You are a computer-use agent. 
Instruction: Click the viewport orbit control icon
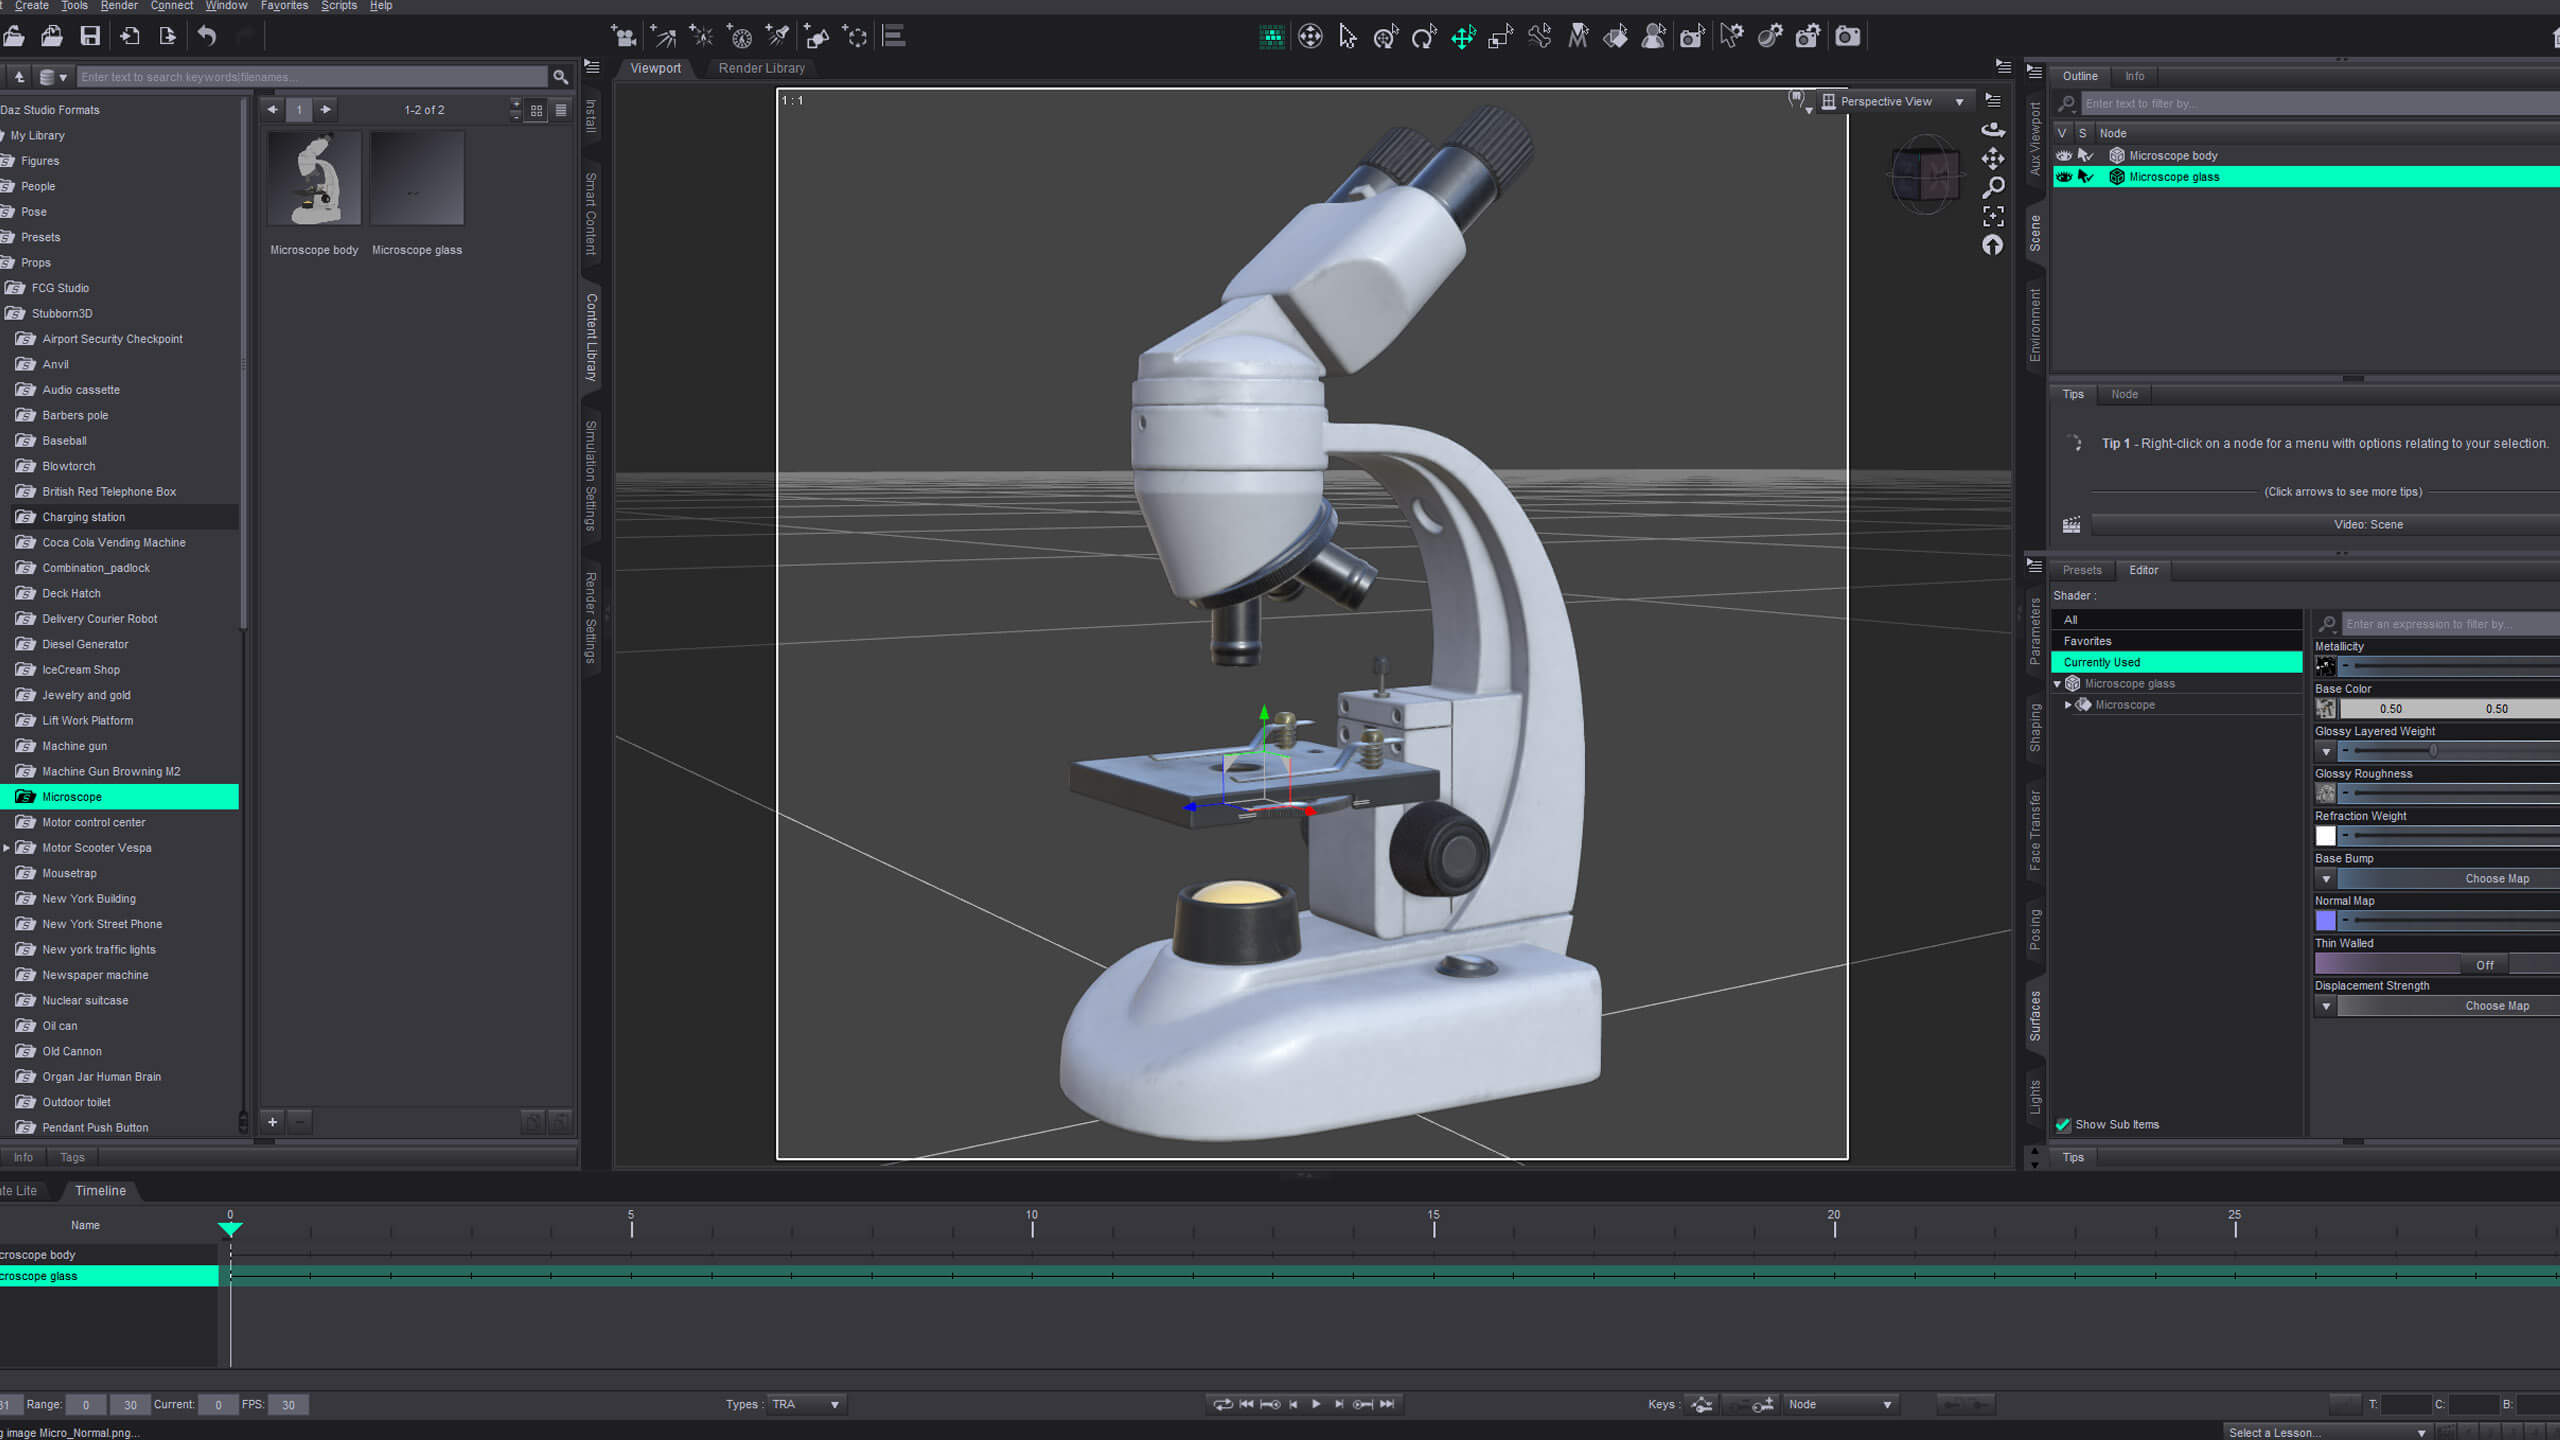pyautogui.click(x=1993, y=129)
